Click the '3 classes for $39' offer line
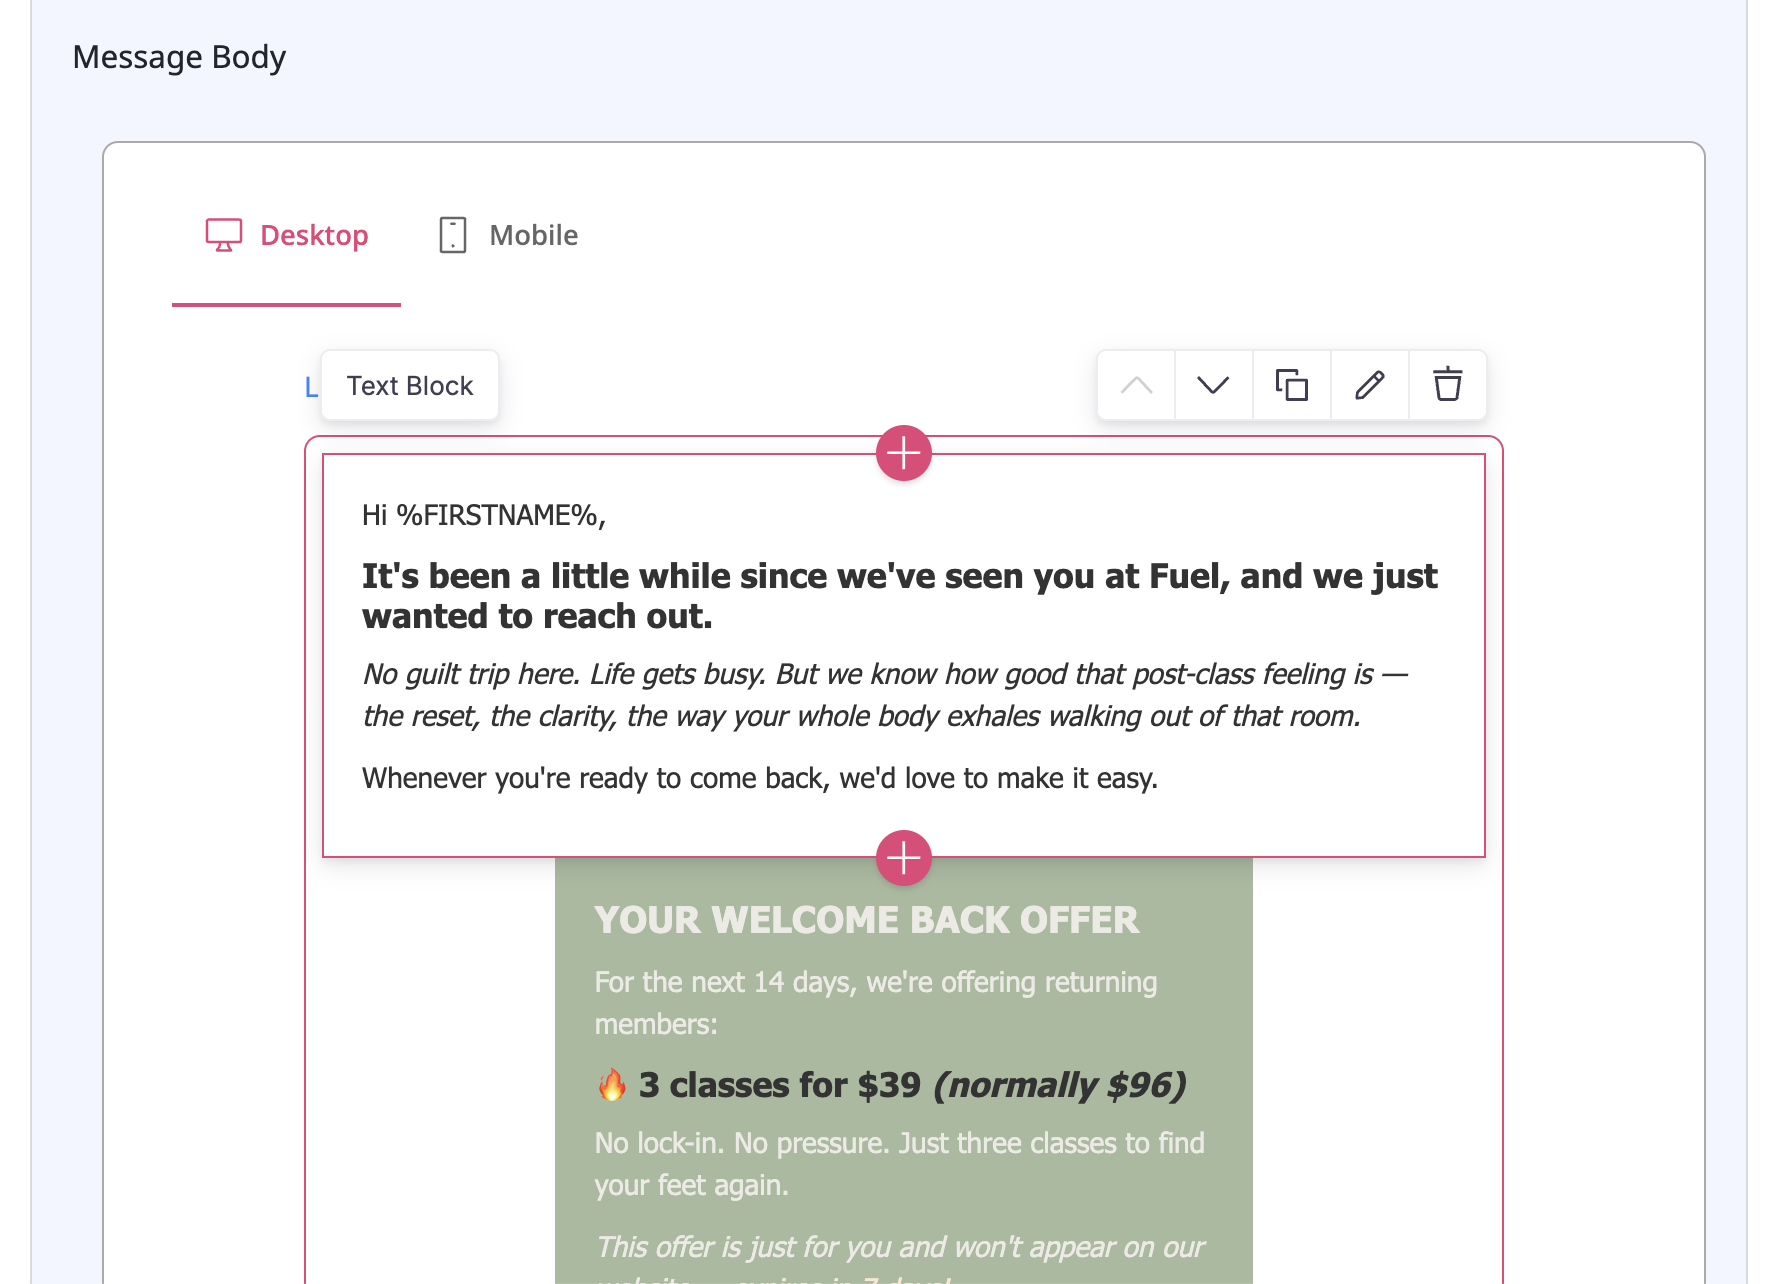This screenshot has width=1774, height=1284. (x=890, y=1085)
